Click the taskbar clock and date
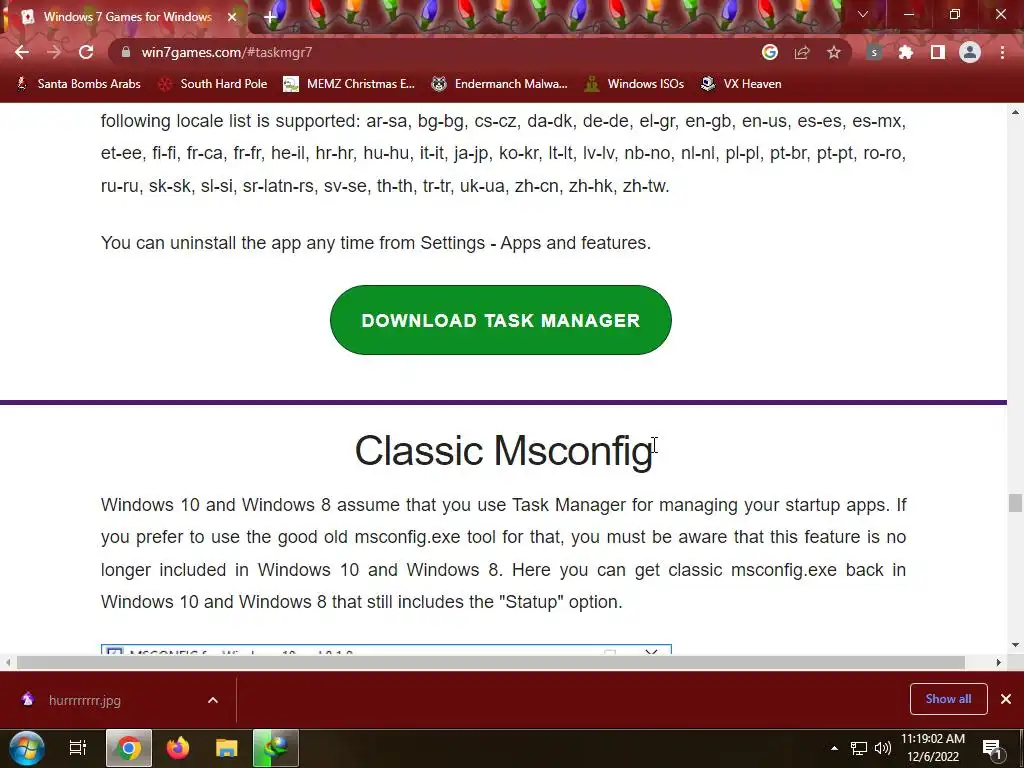1024x768 pixels. pyautogui.click(x=933, y=748)
